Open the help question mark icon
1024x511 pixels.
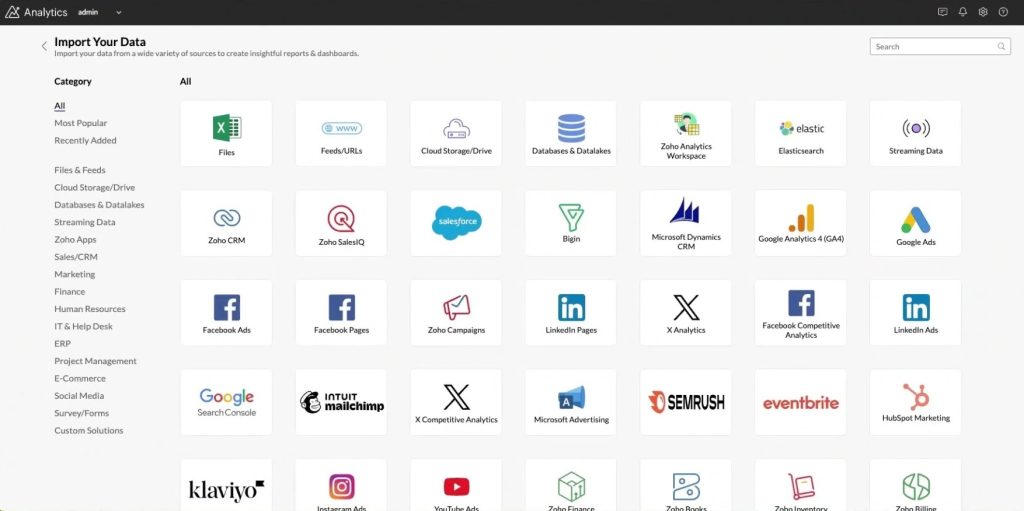pyautogui.click(x=1003, y=12)
